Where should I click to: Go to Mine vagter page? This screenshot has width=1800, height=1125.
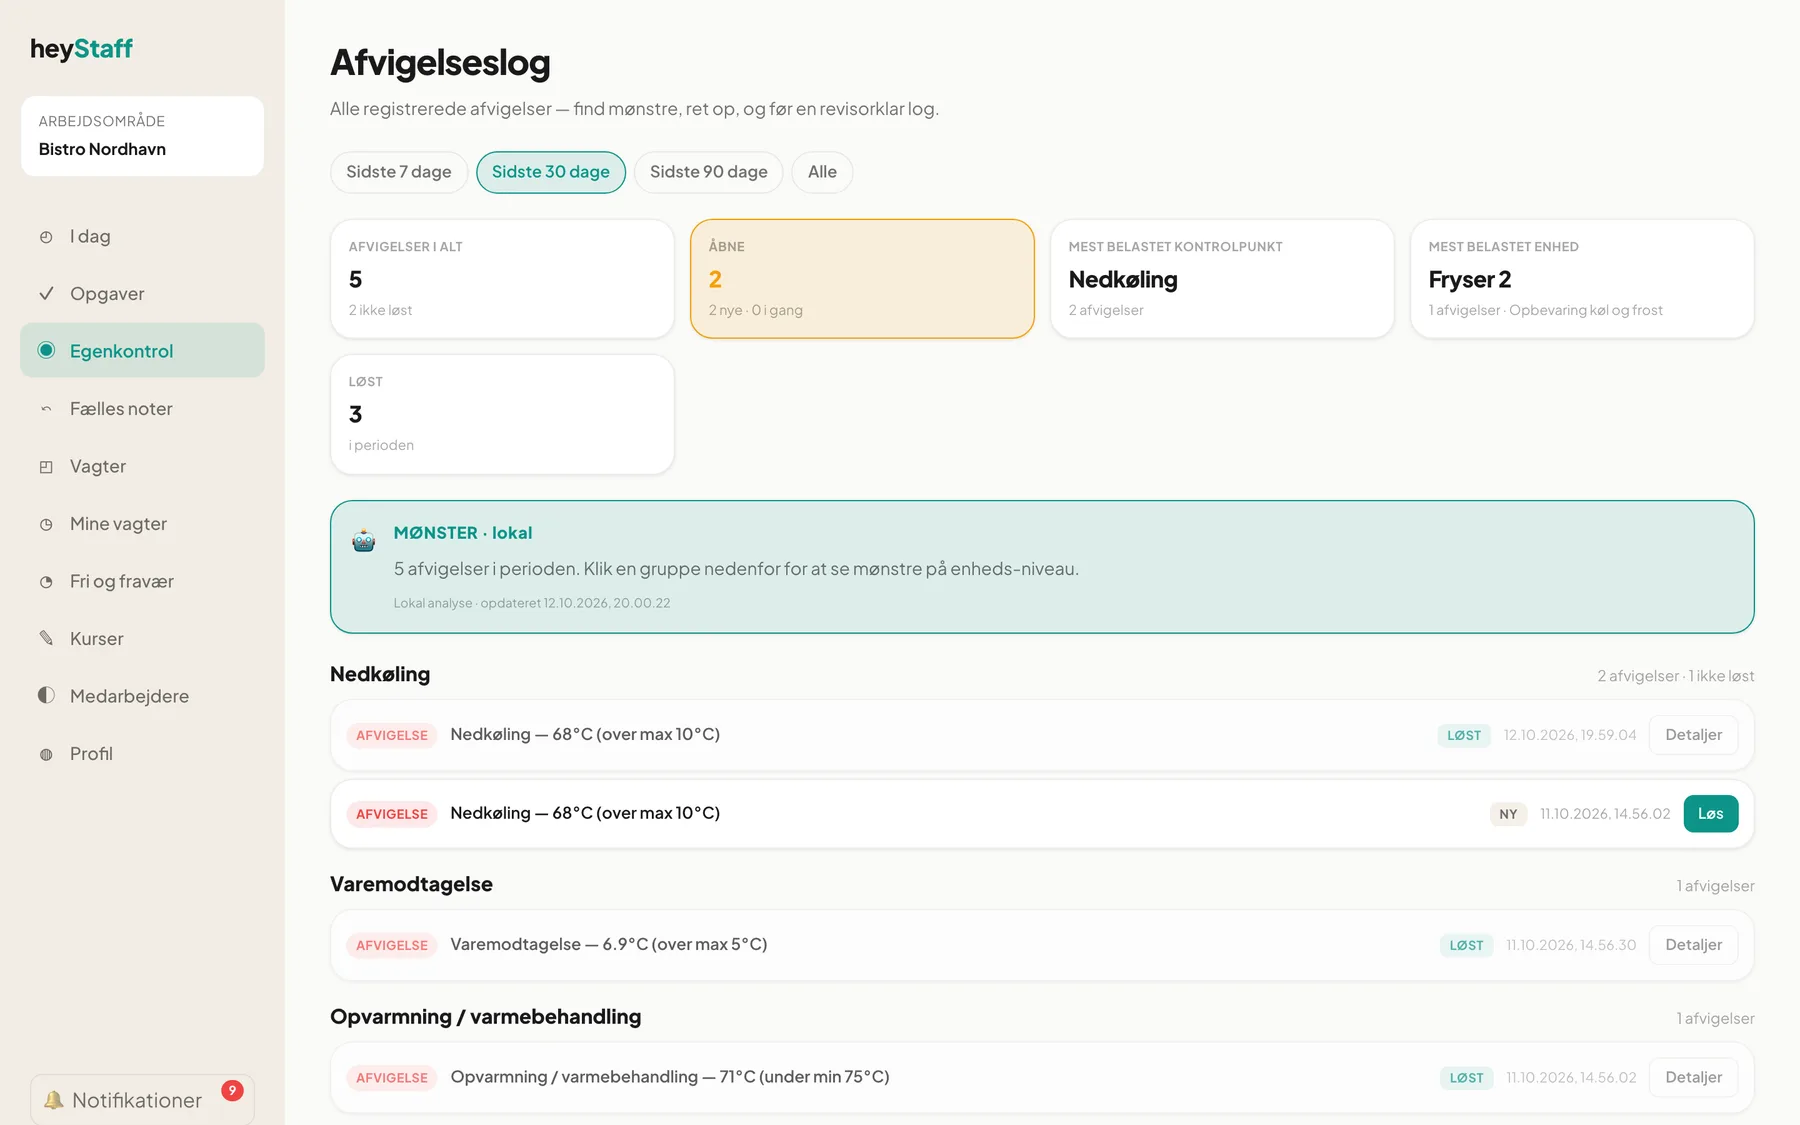(142, 524)
